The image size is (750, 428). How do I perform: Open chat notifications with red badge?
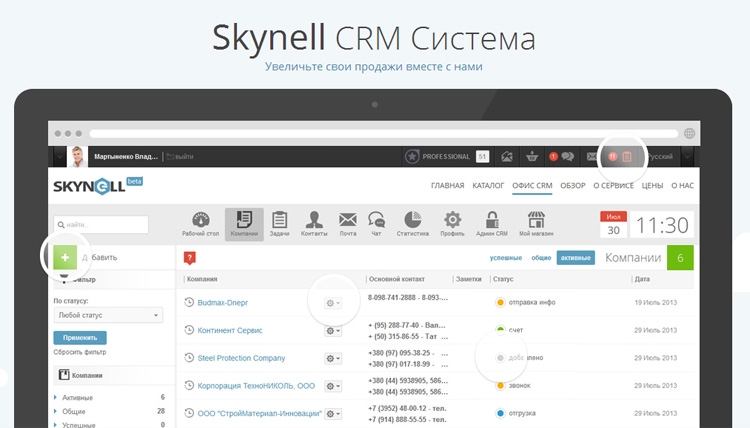coord(562,156)
